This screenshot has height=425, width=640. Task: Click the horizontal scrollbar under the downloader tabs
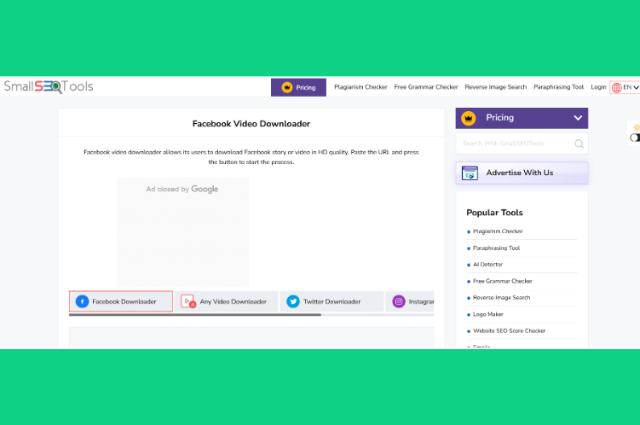pos(195,315)
